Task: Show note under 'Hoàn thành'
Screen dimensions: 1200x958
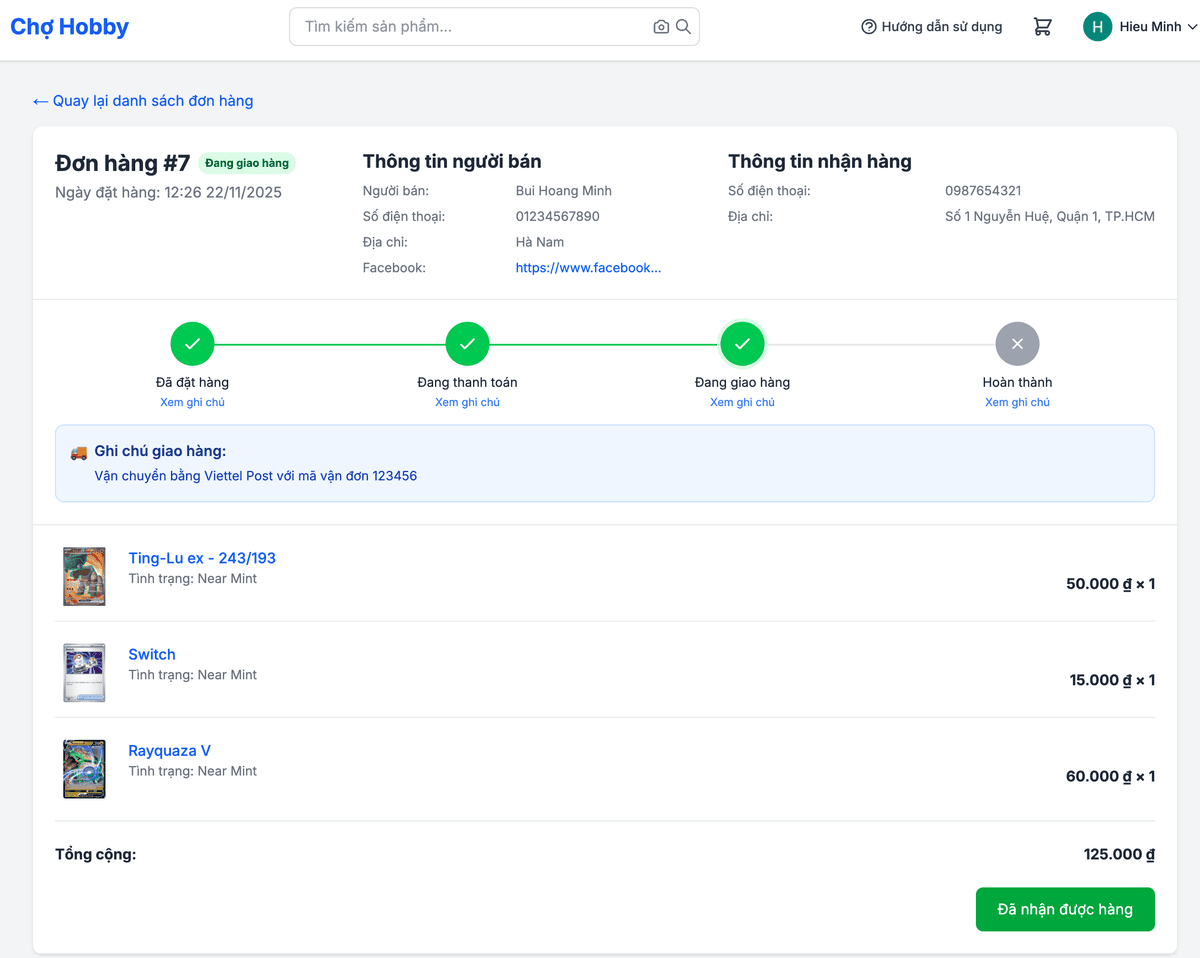Action: (1017, 402)
